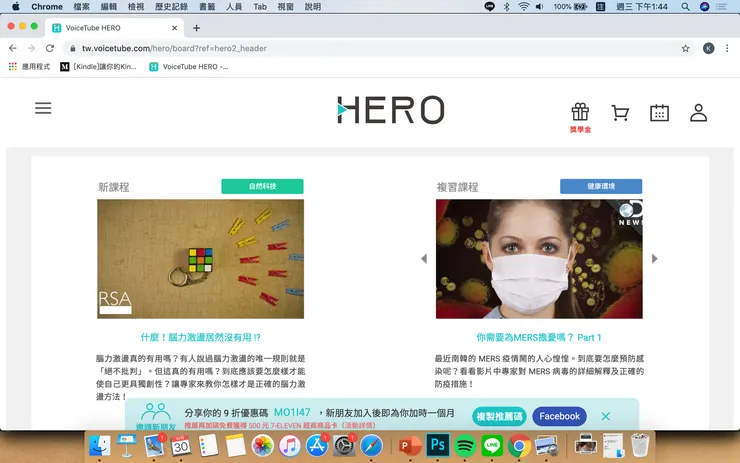Open App Store from the Dock
Viewport: 740px width, 463px height.
317,445
